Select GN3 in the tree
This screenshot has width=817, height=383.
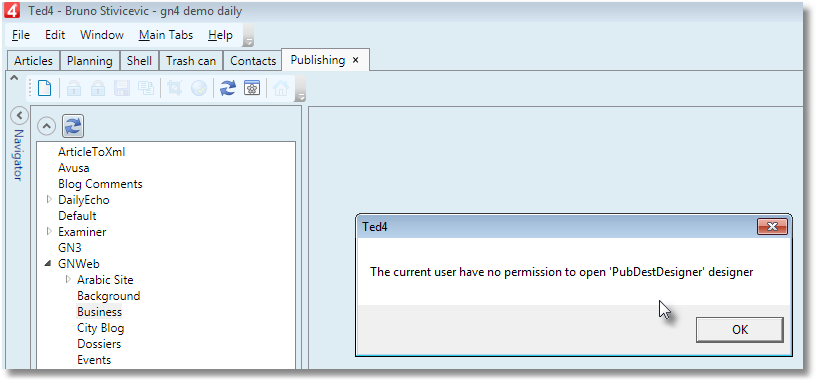click(70, 248)
